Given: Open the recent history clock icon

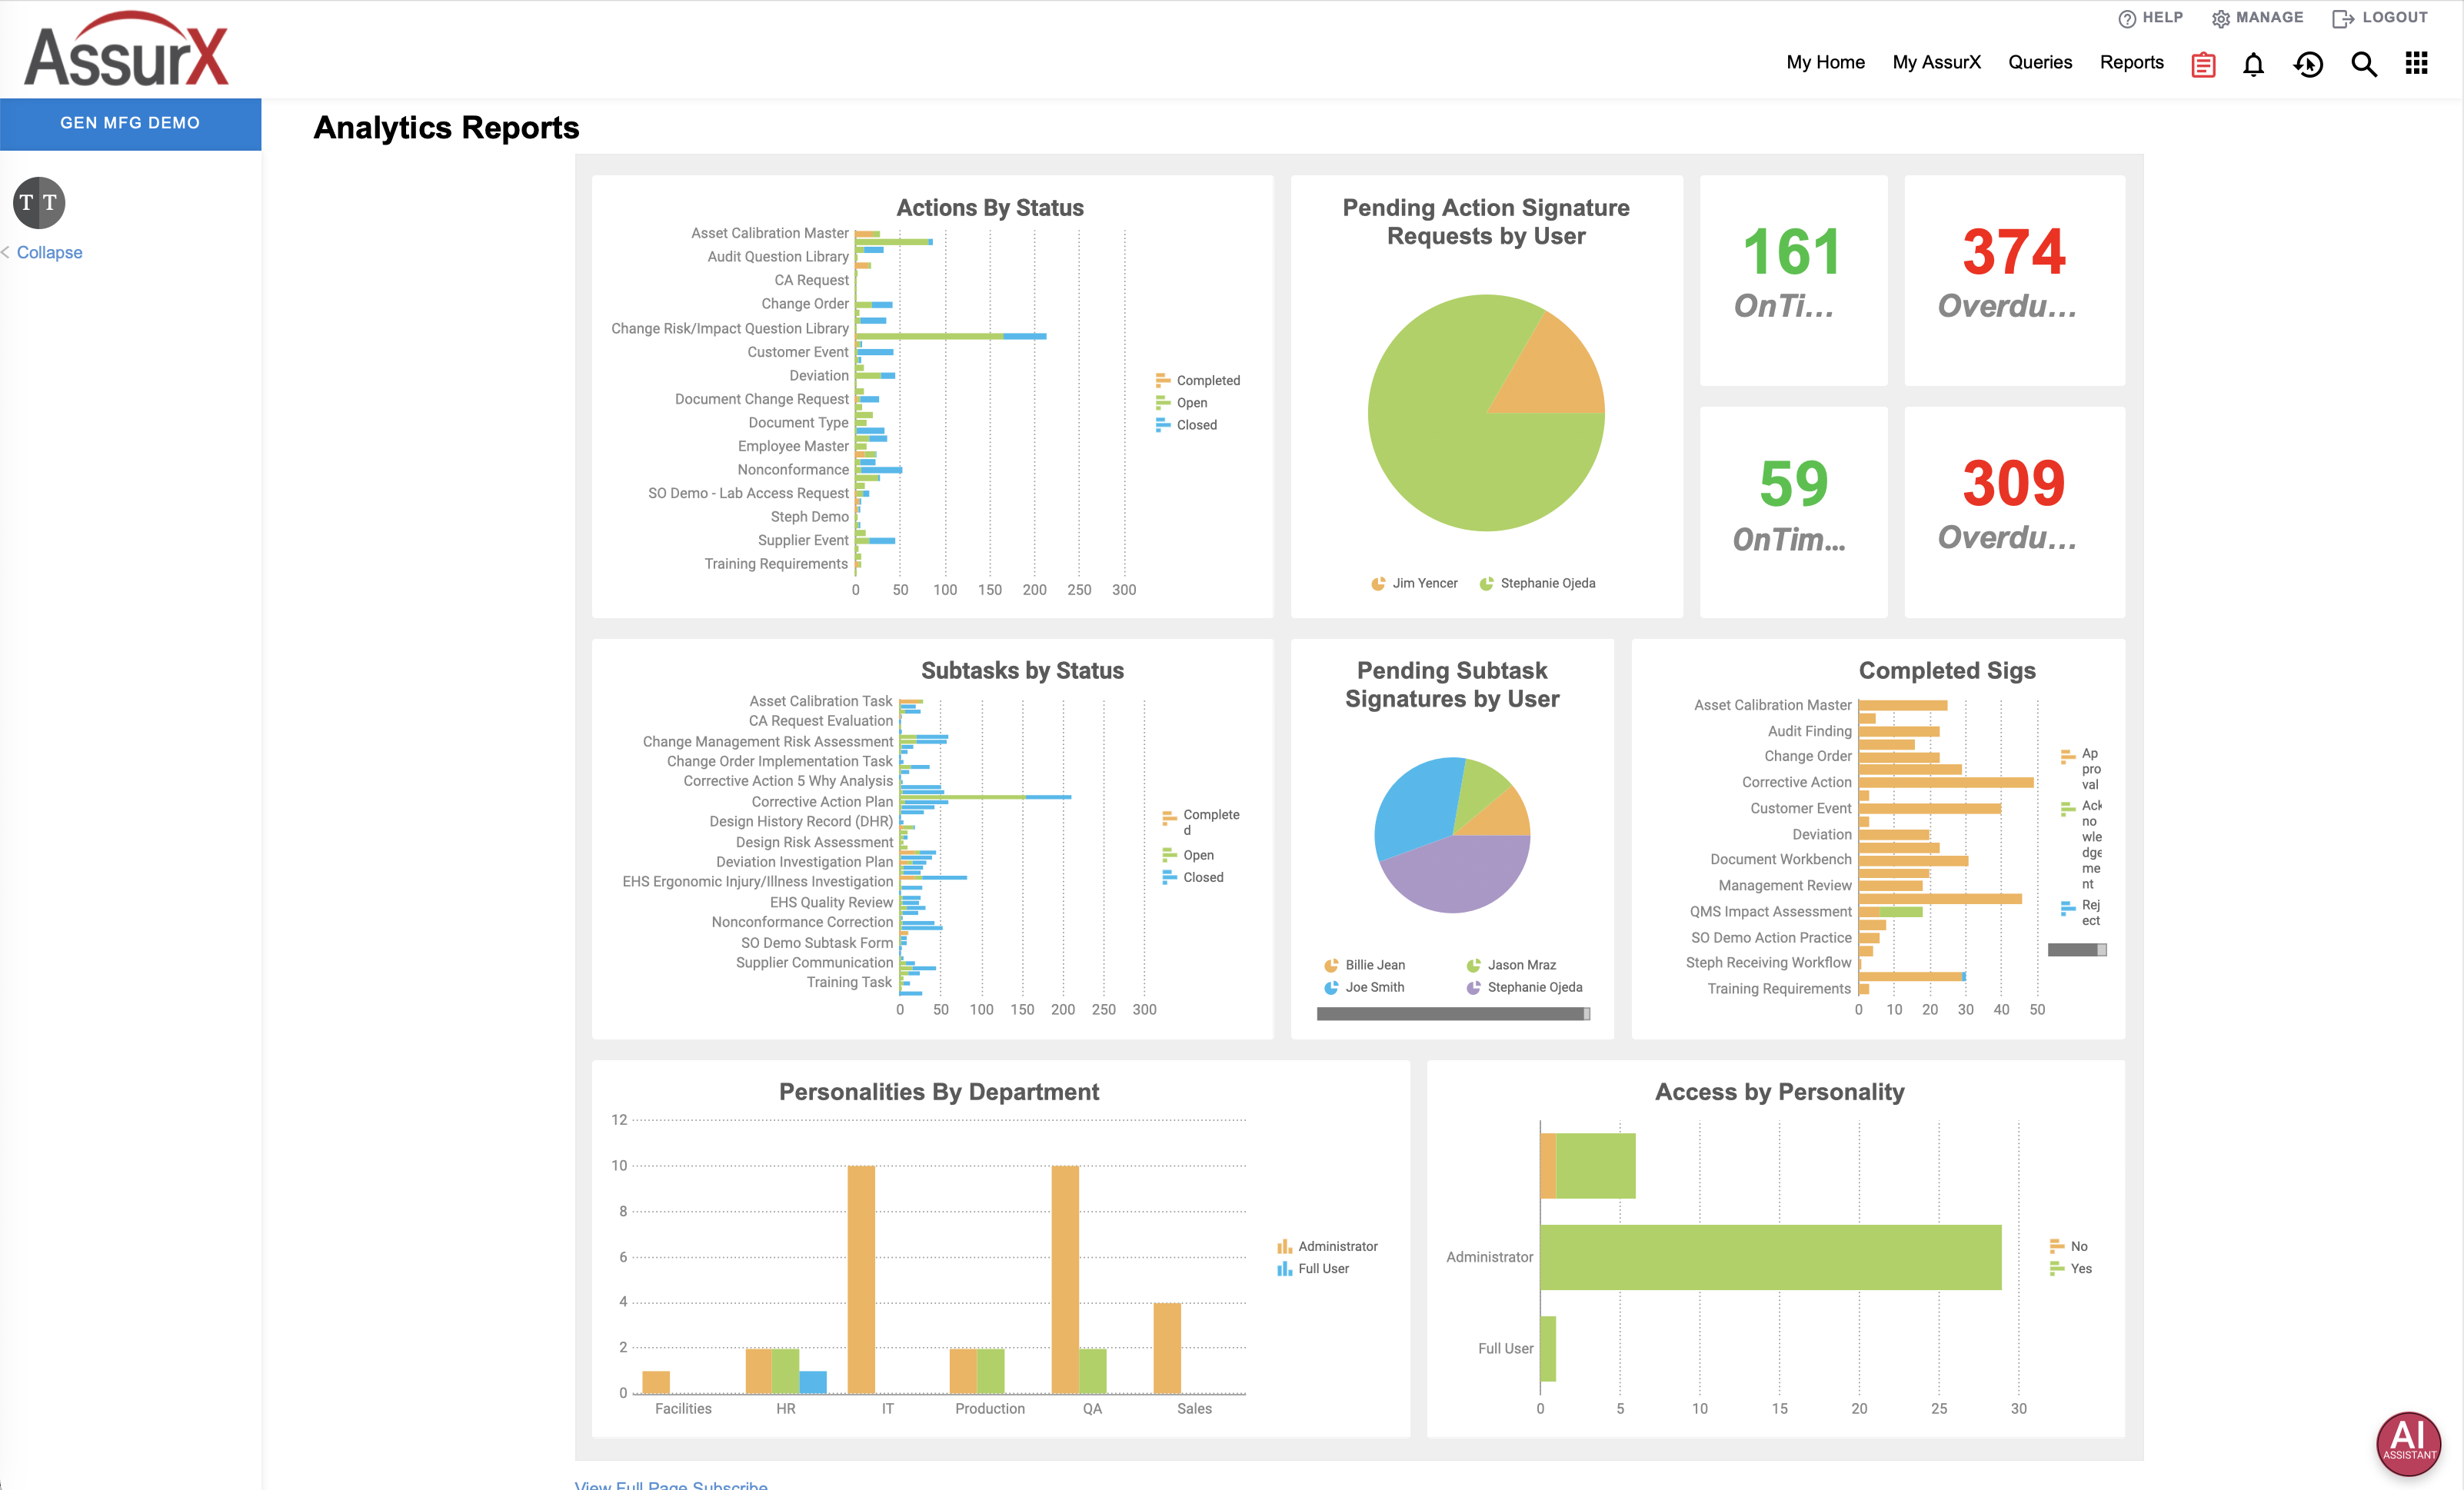Looking at the screenshot, I should 2308,64.
